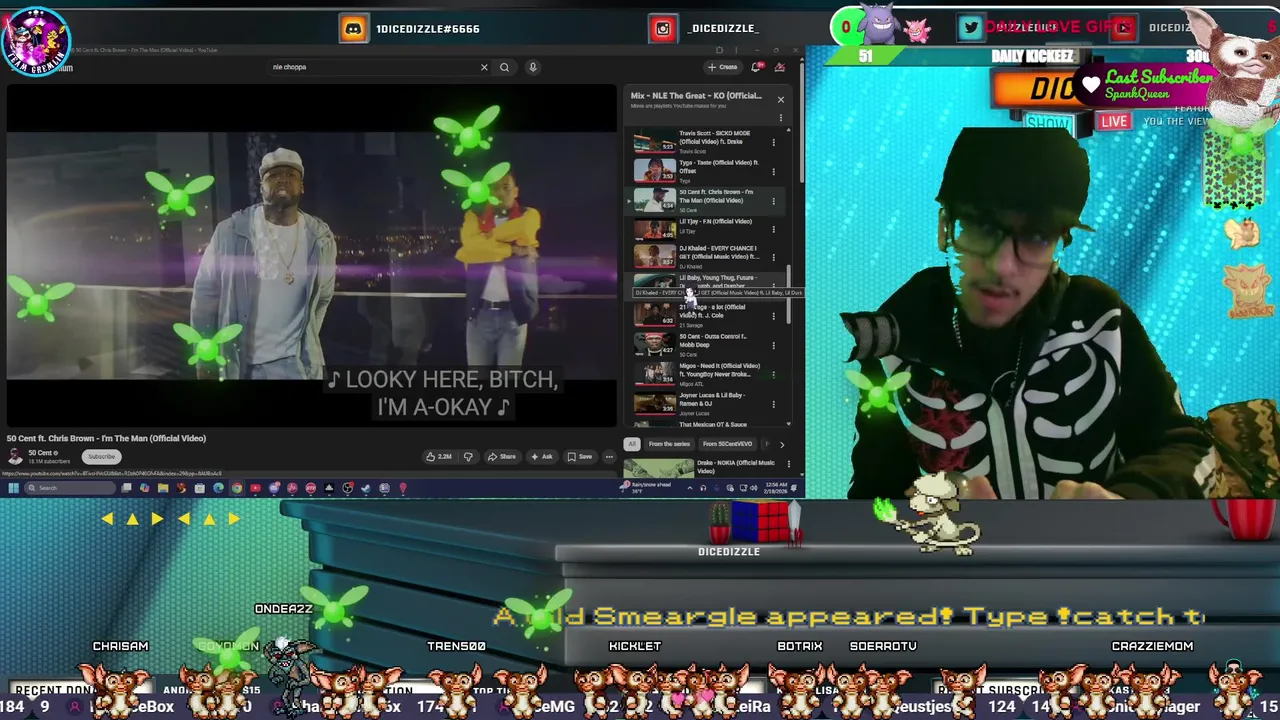The image size is (1280, 720).
Task: Open the Discord icon in stream overlay
Action: pyautogui.click(x=353, y=29)
